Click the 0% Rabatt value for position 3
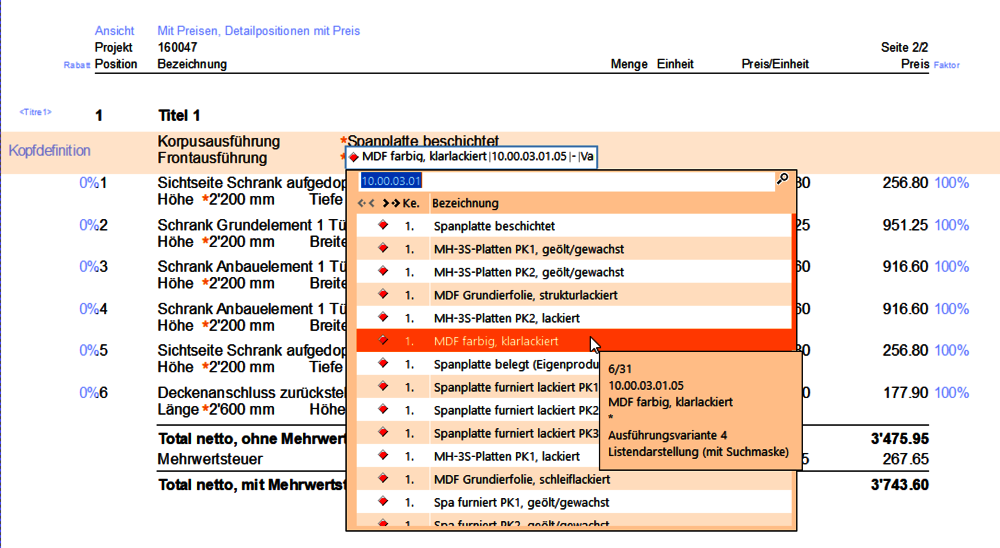The image size is (1000, 548). (x=89, y=267)
